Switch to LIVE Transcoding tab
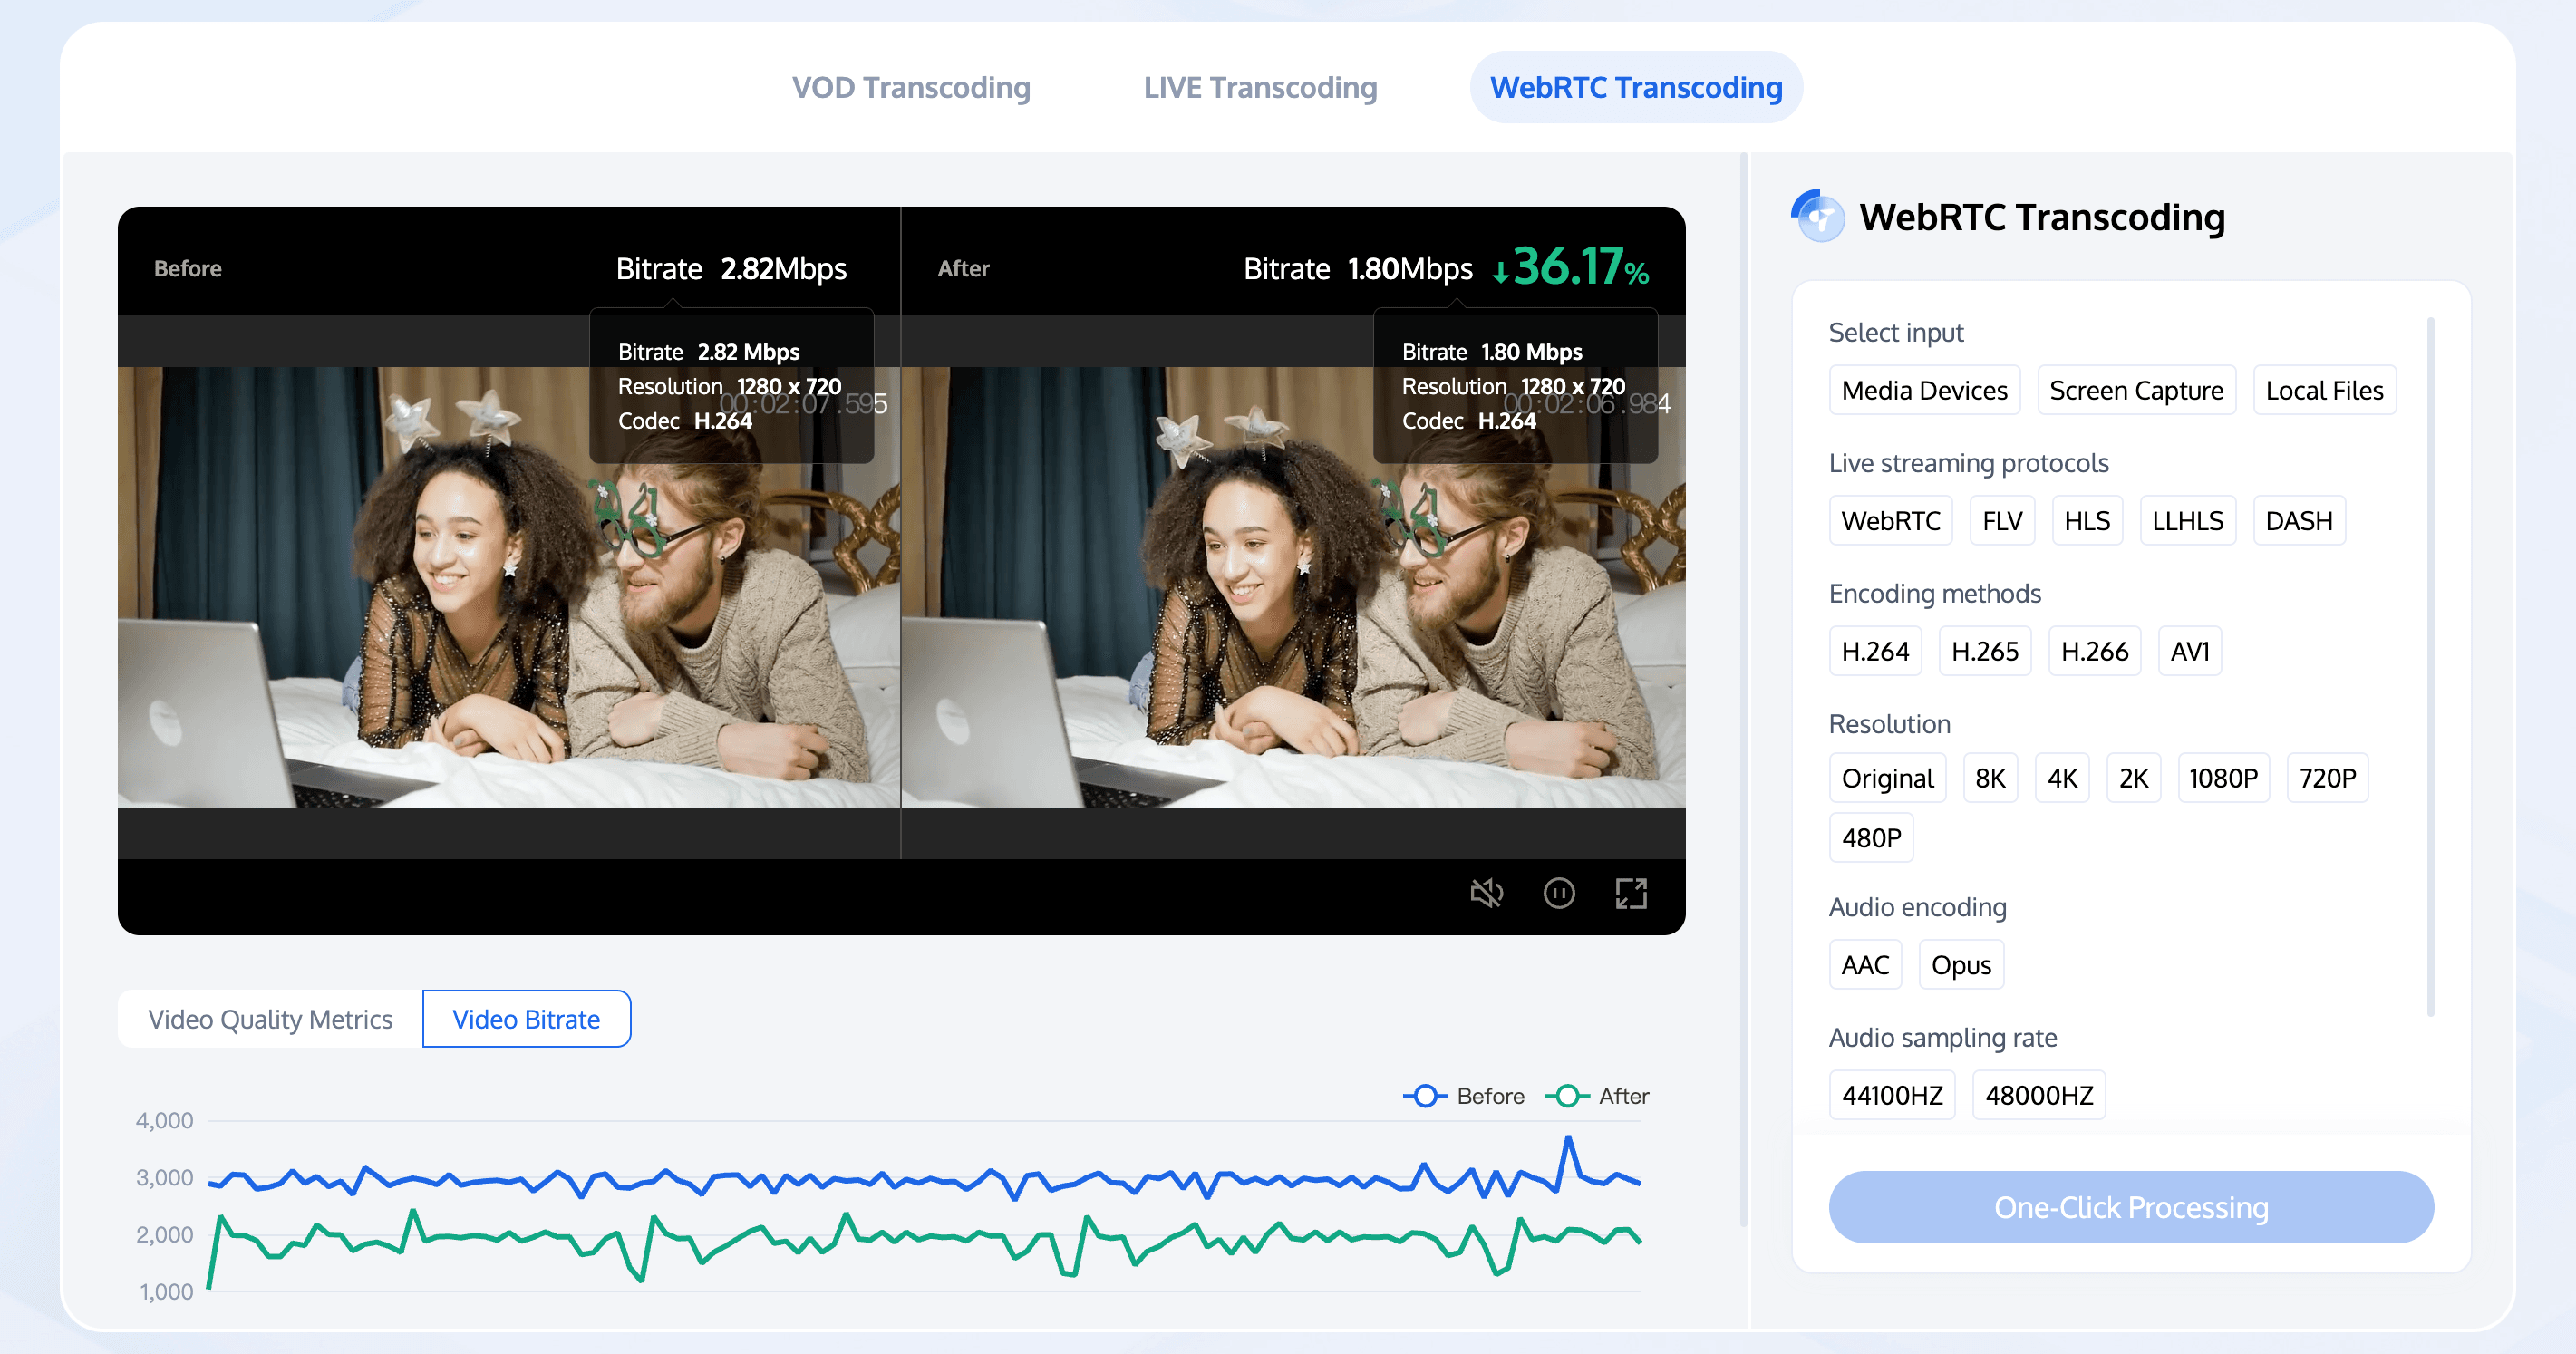Viewport: 2576px width, 1354px height. [1261, 85]
